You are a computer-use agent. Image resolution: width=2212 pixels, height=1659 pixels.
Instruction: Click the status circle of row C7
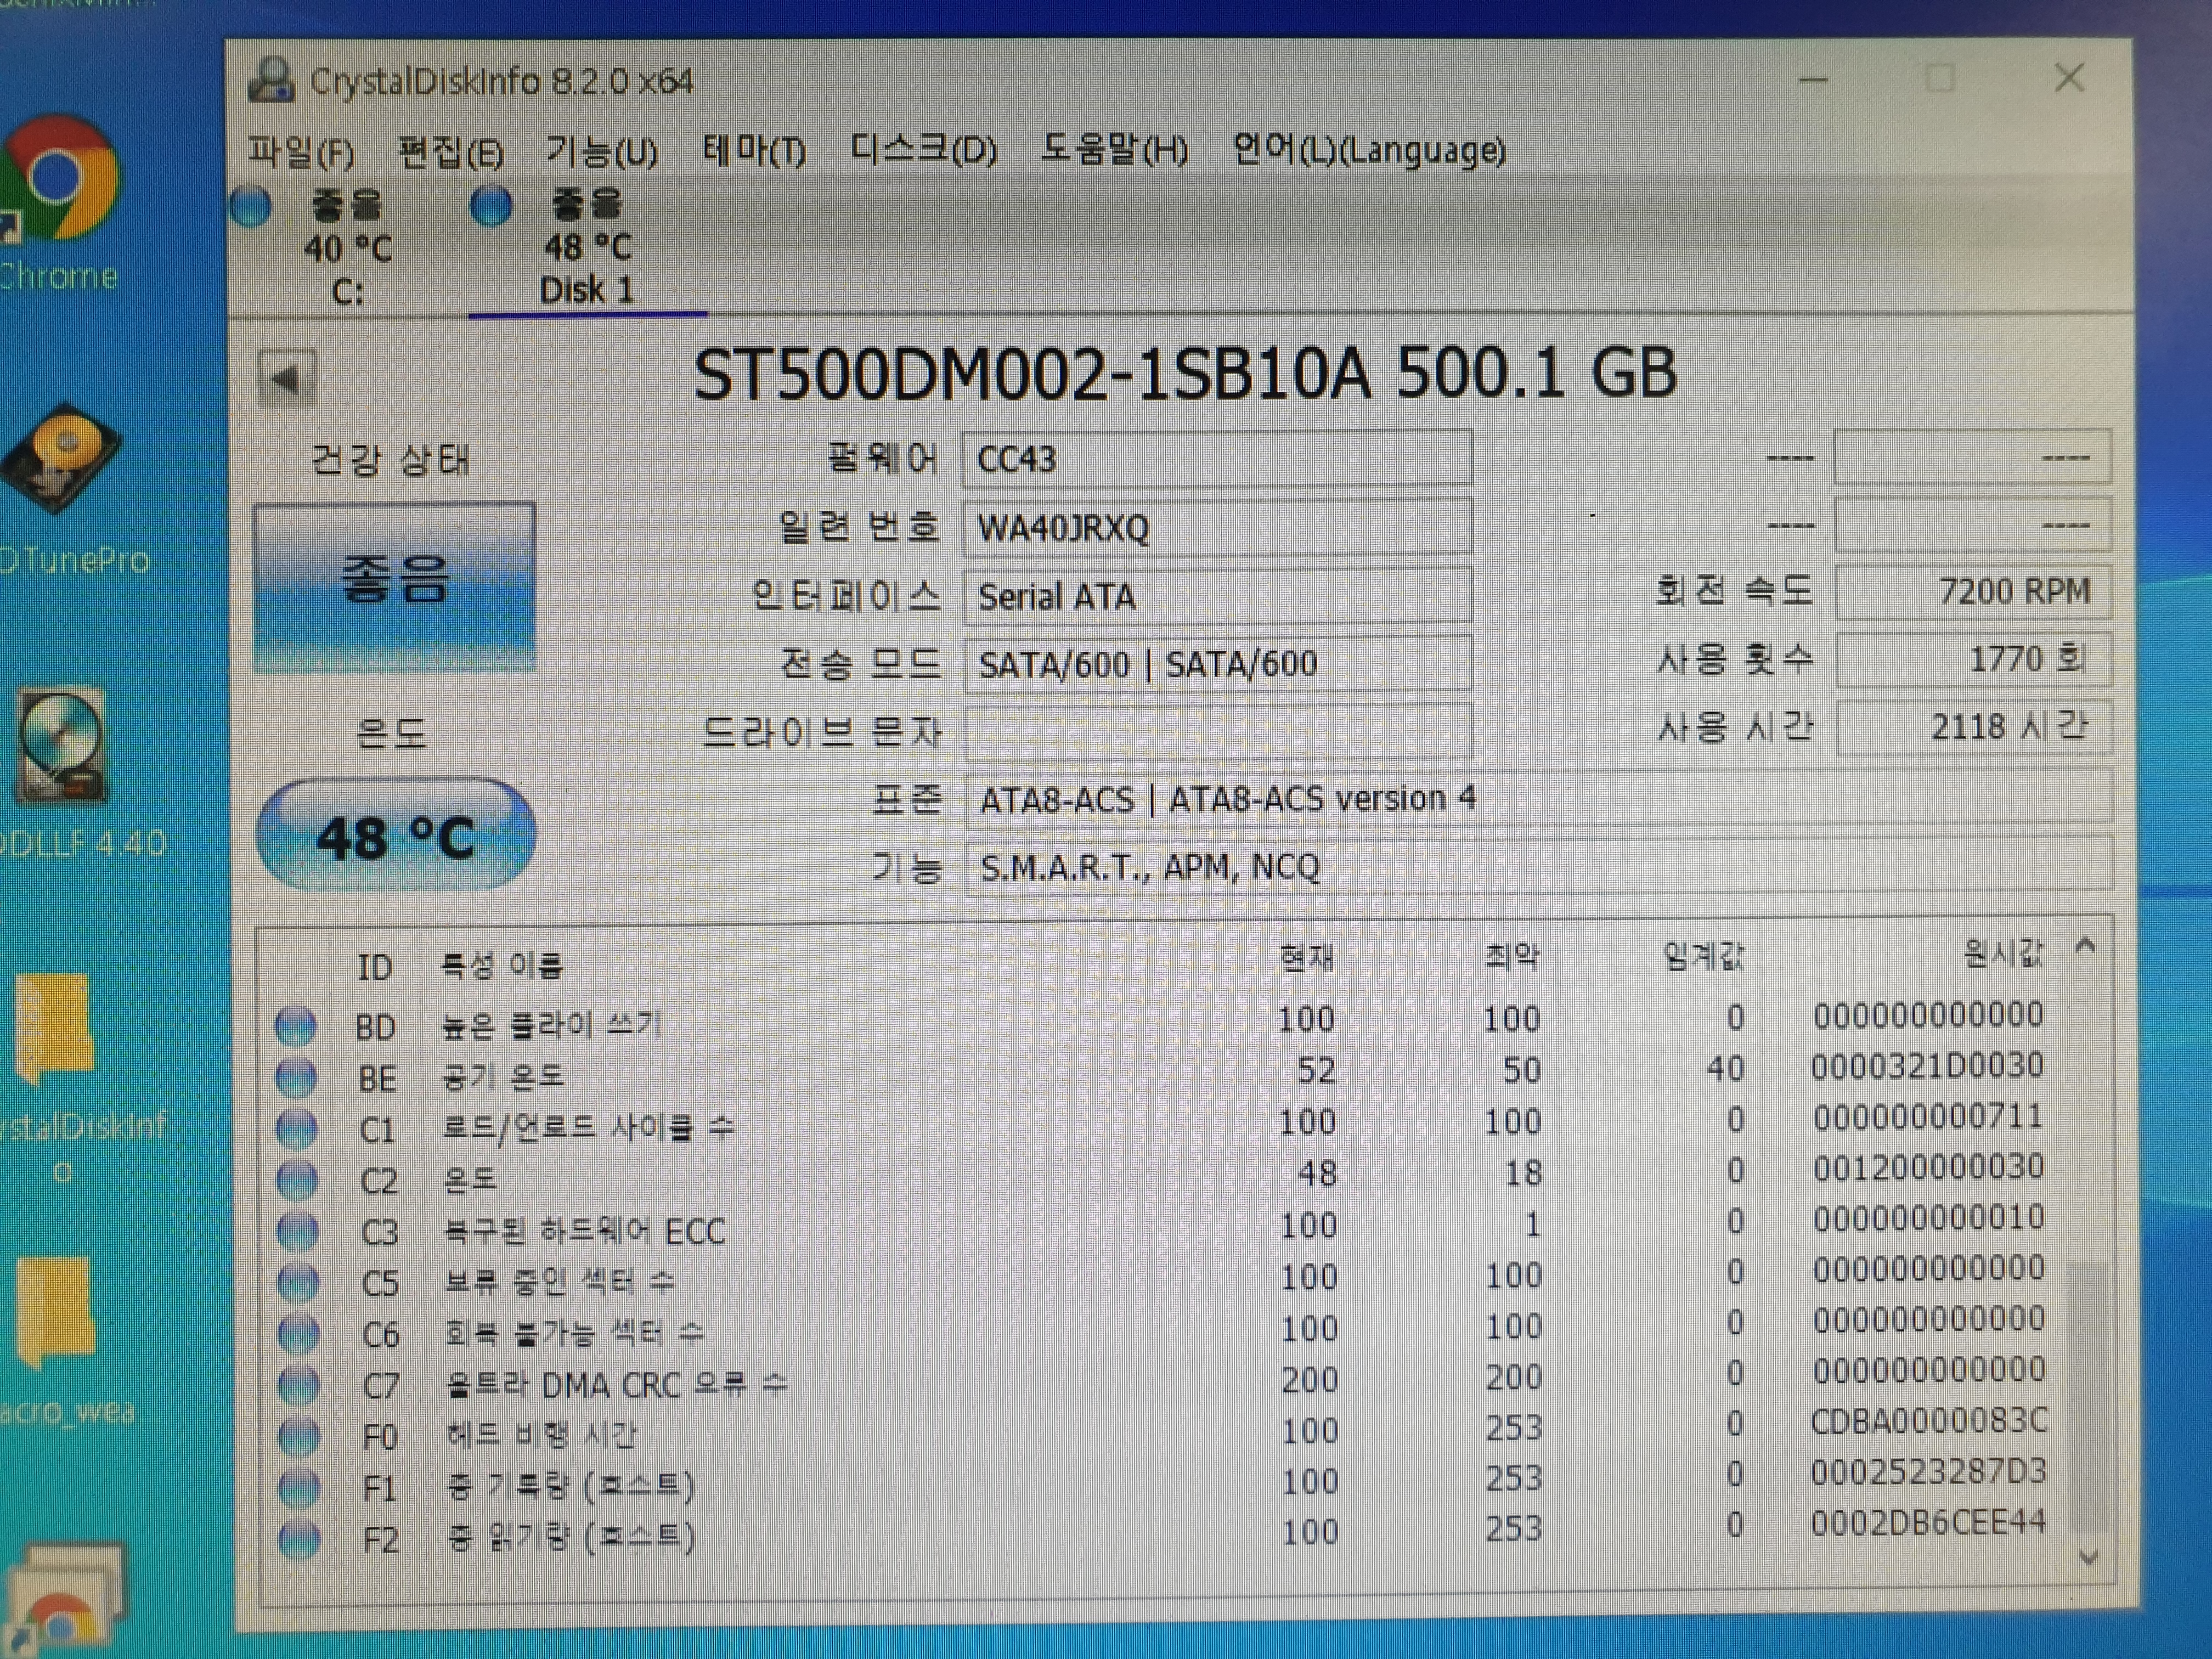point(299,1385)
